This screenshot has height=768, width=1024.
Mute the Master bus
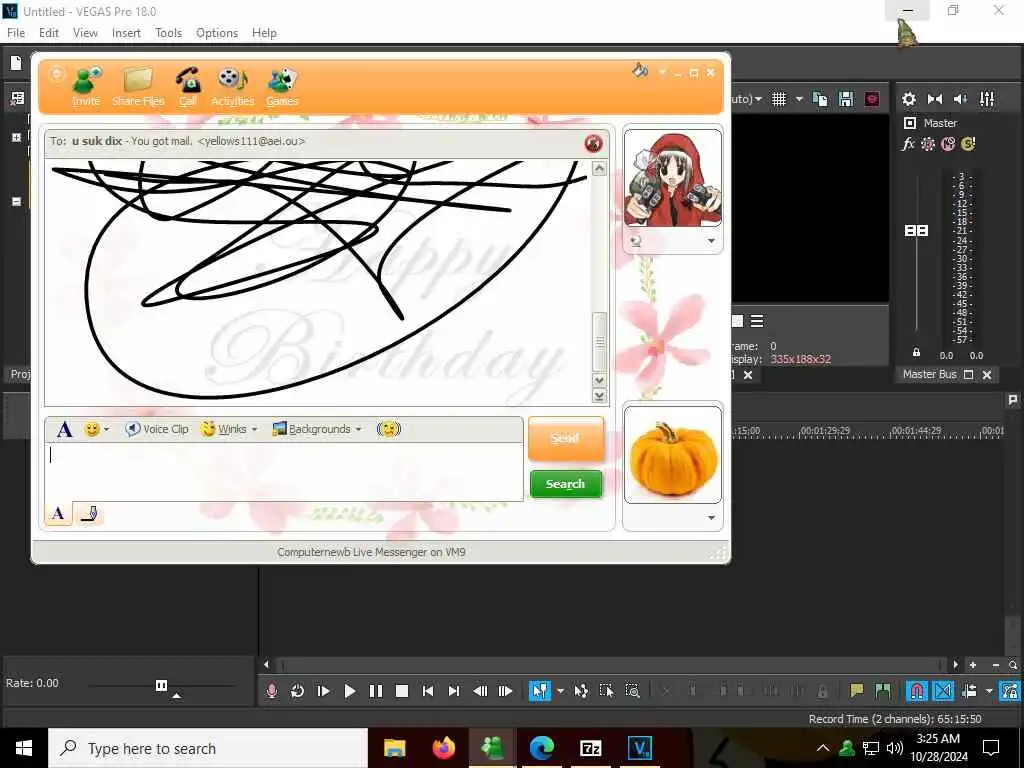(x=948, y=144)
